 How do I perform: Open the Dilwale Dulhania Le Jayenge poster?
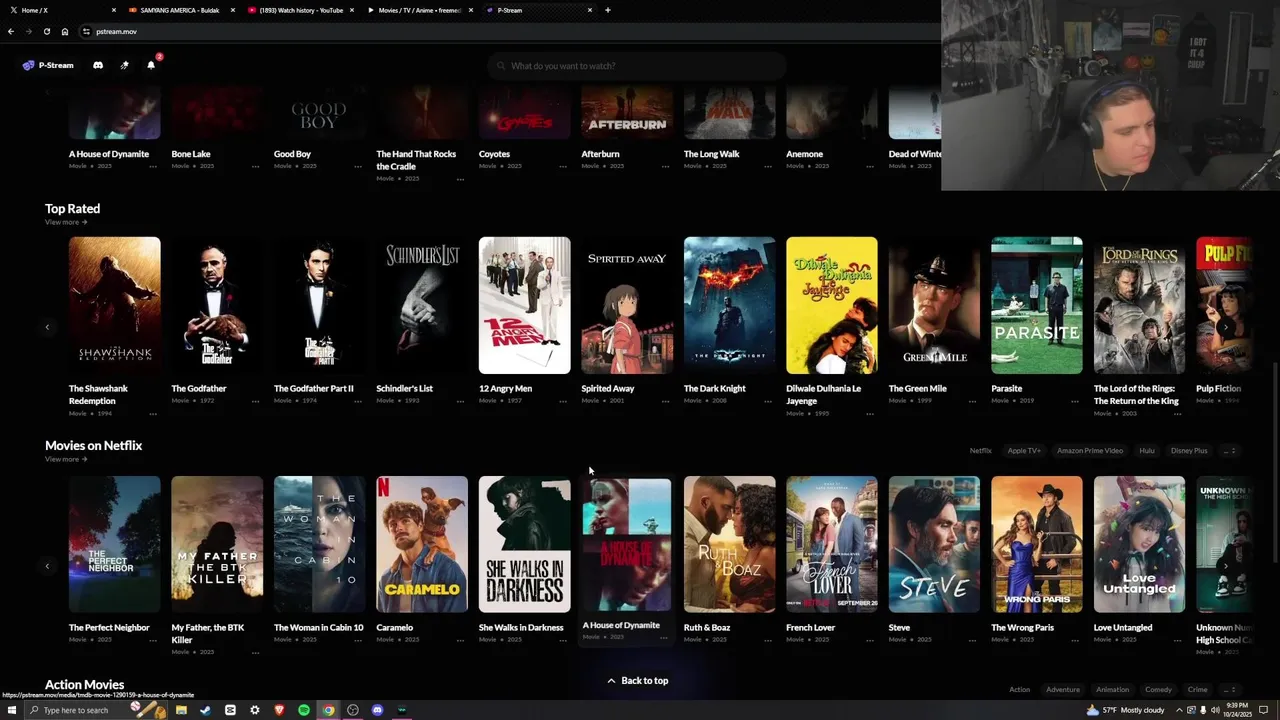tap(831, 305)
